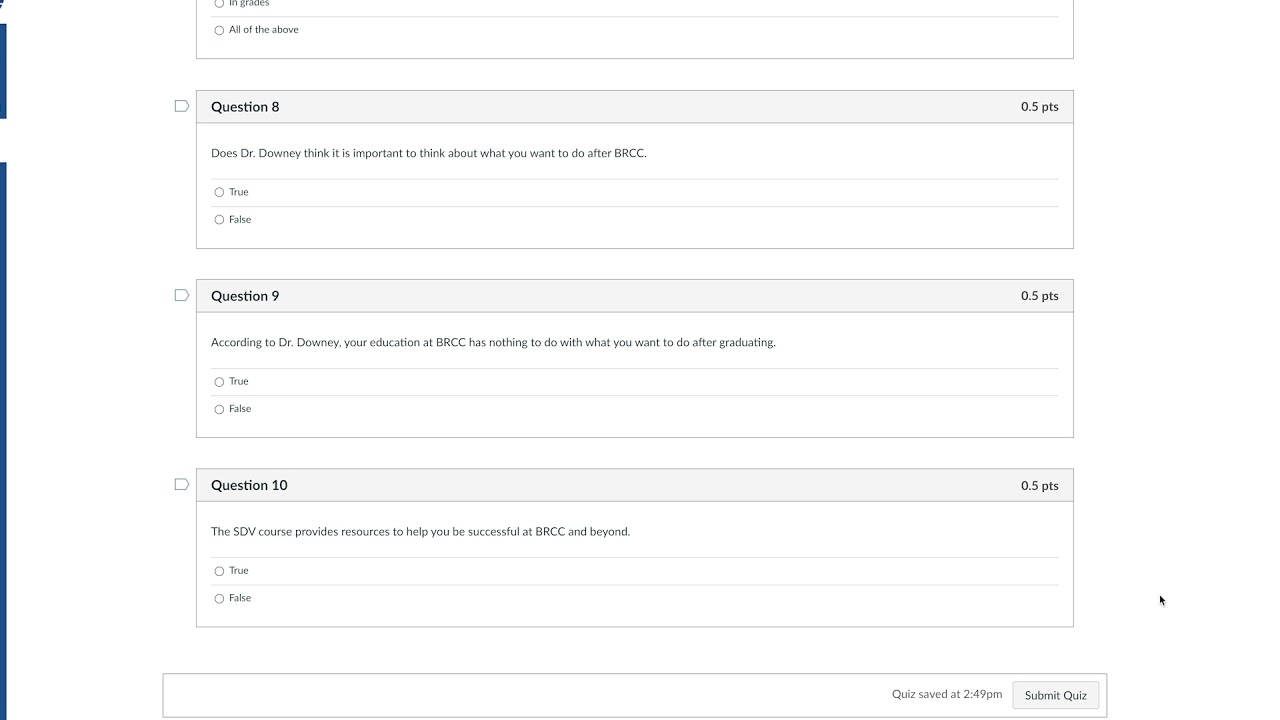The image size is (1280, 720).
Task: Select True for Question 9
Action: [x=219, y=382]
